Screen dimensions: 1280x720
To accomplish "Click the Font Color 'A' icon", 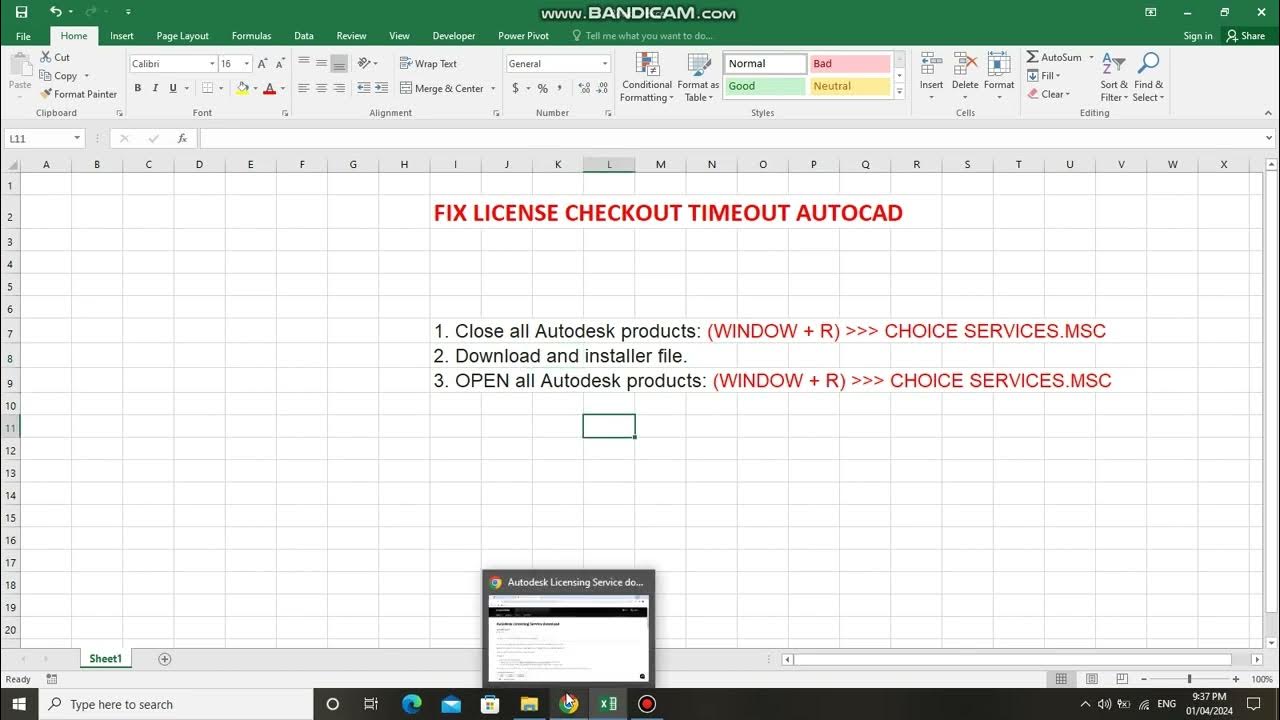I will [x=269, y=88].
